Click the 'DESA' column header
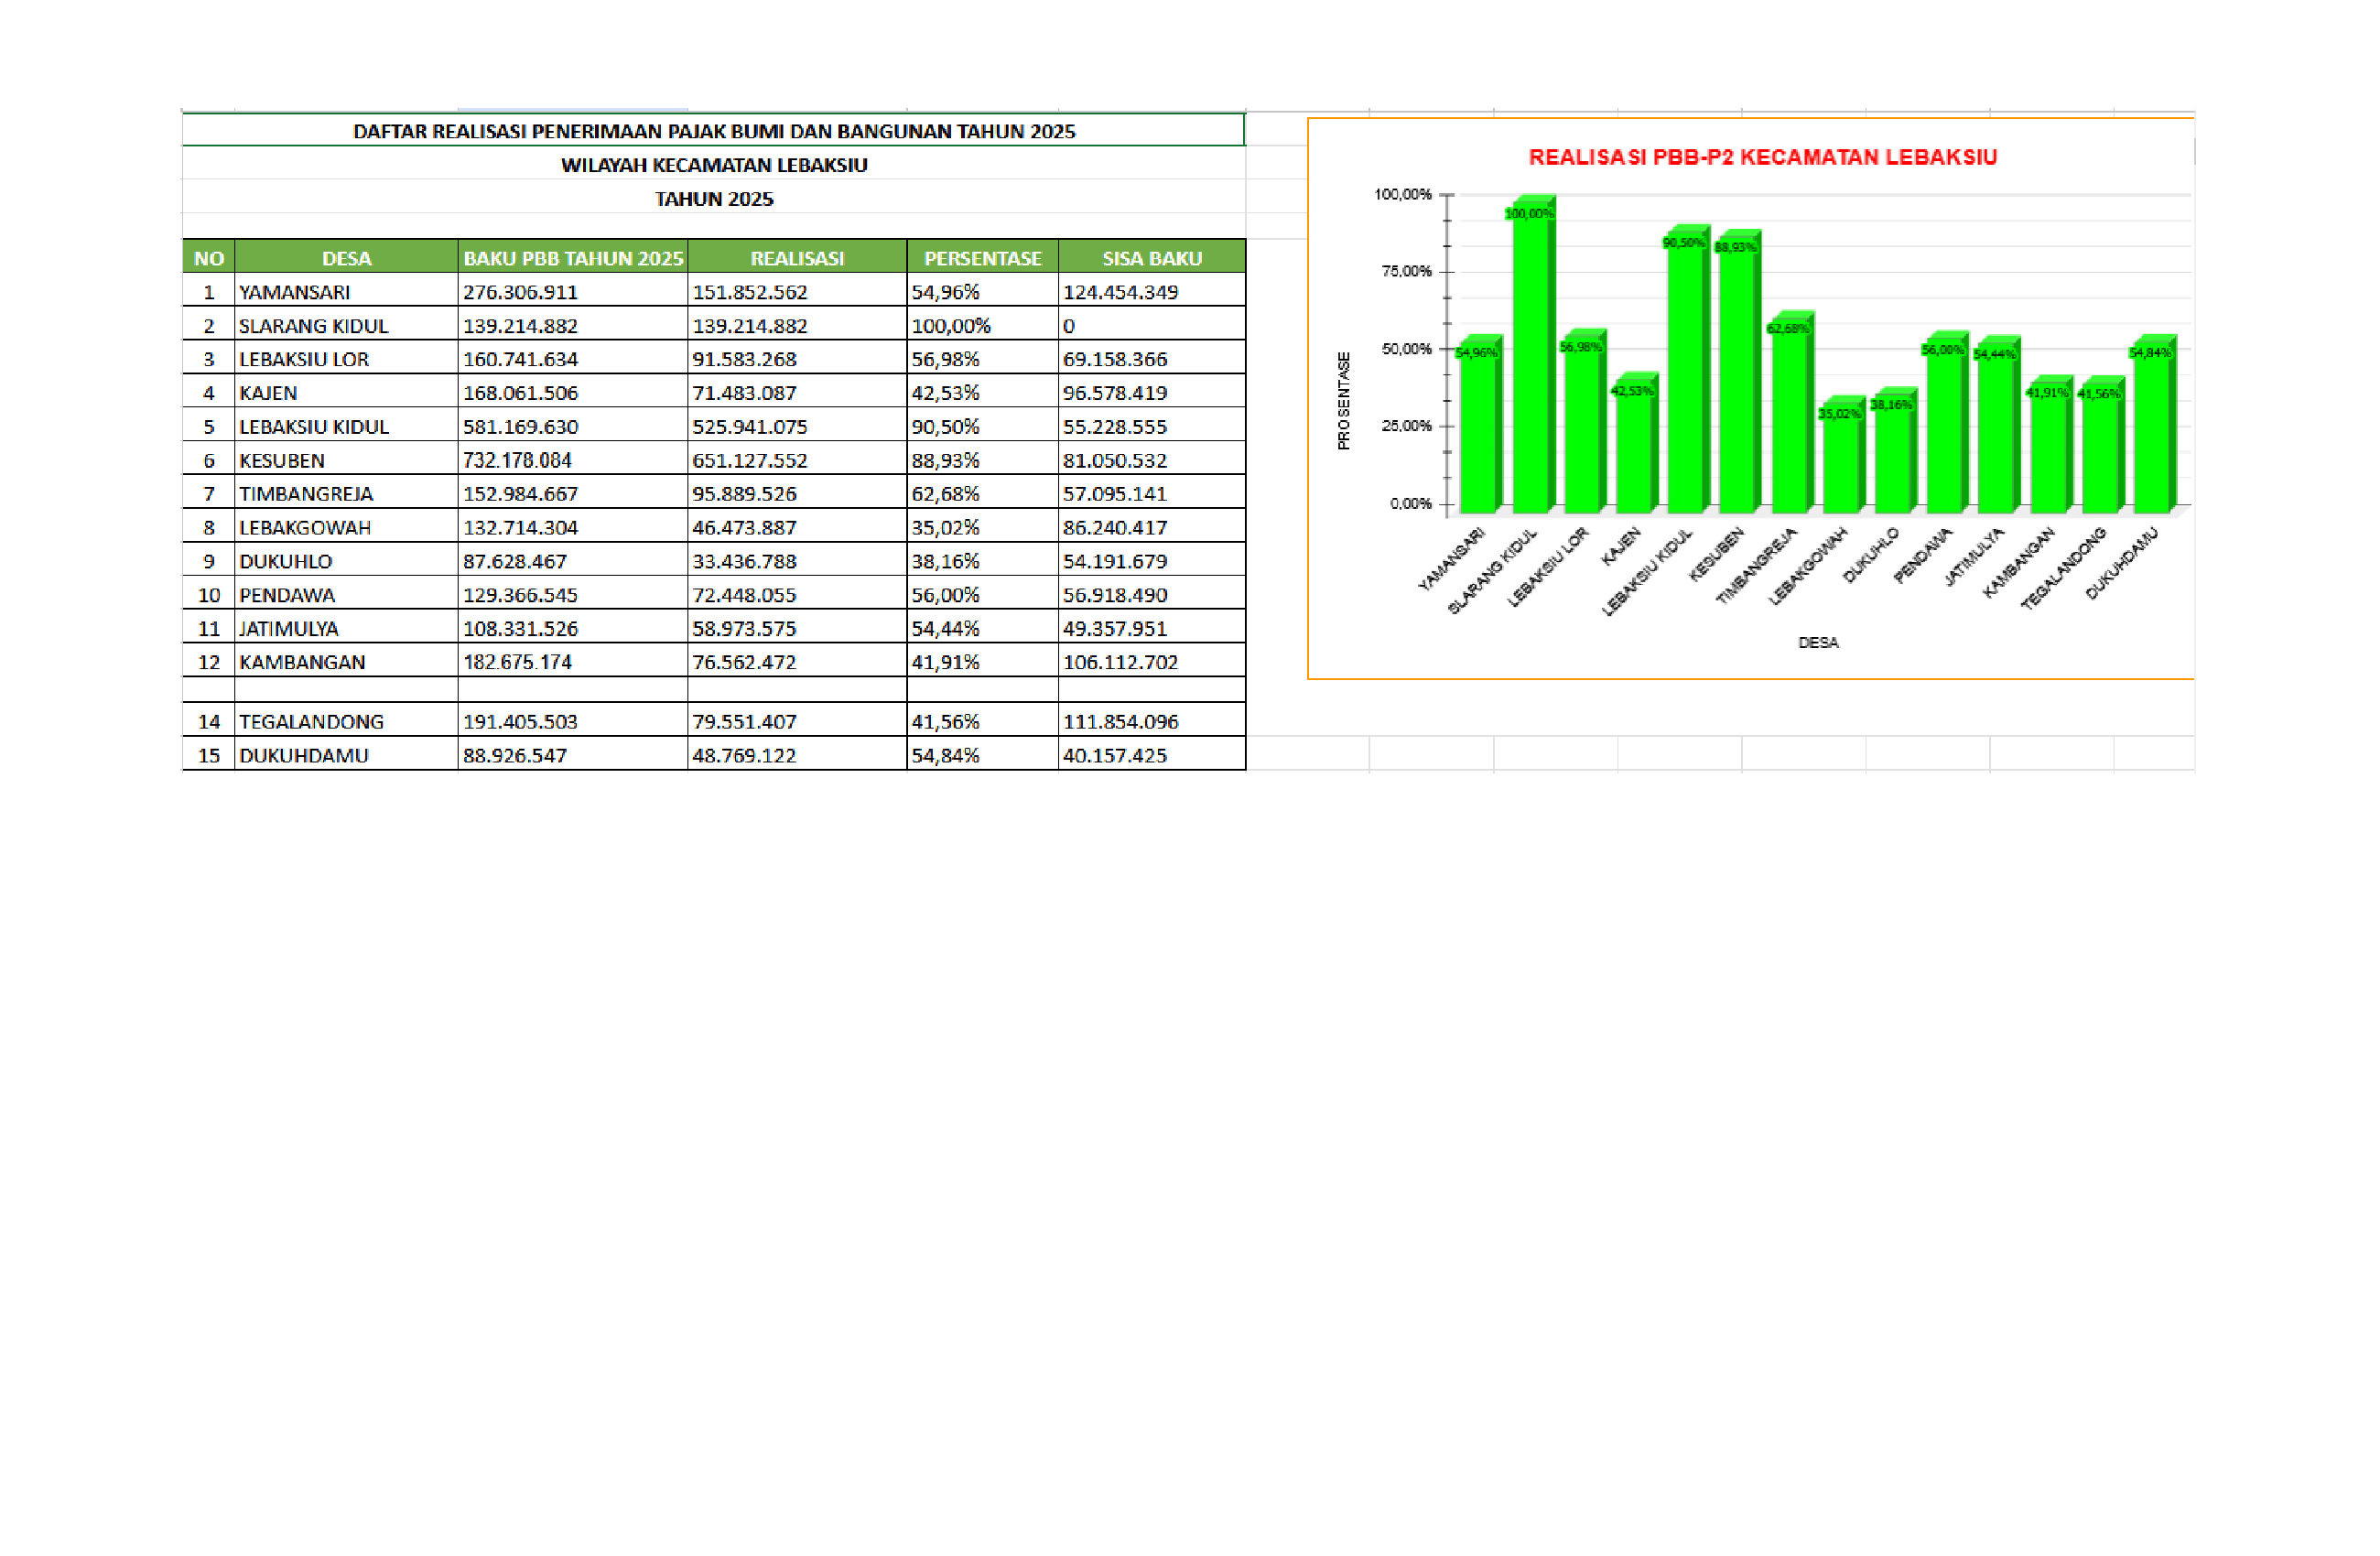Screen dimensions: 2380x1556 [346, 257]
